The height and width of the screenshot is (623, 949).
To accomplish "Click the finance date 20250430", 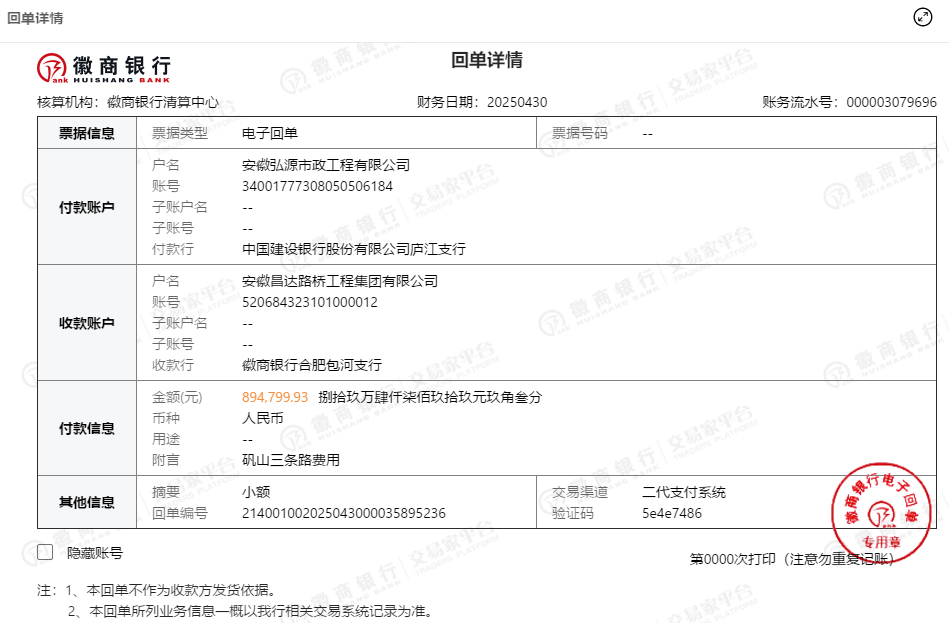I will click(516, 102).
